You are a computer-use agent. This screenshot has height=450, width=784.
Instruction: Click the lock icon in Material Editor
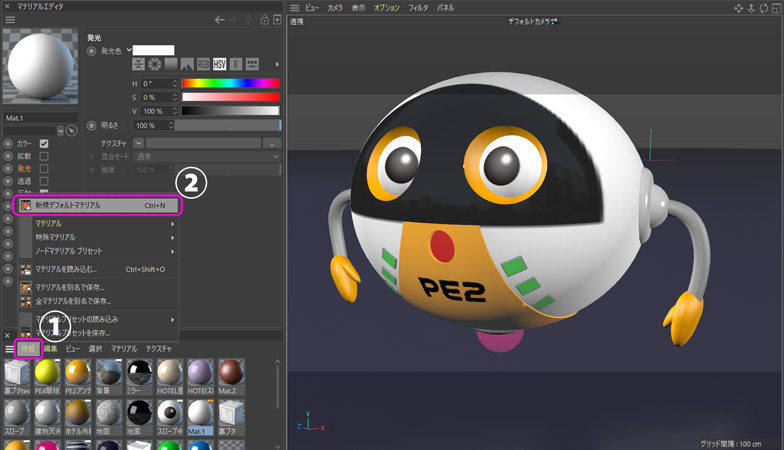[x=264, y=19]
